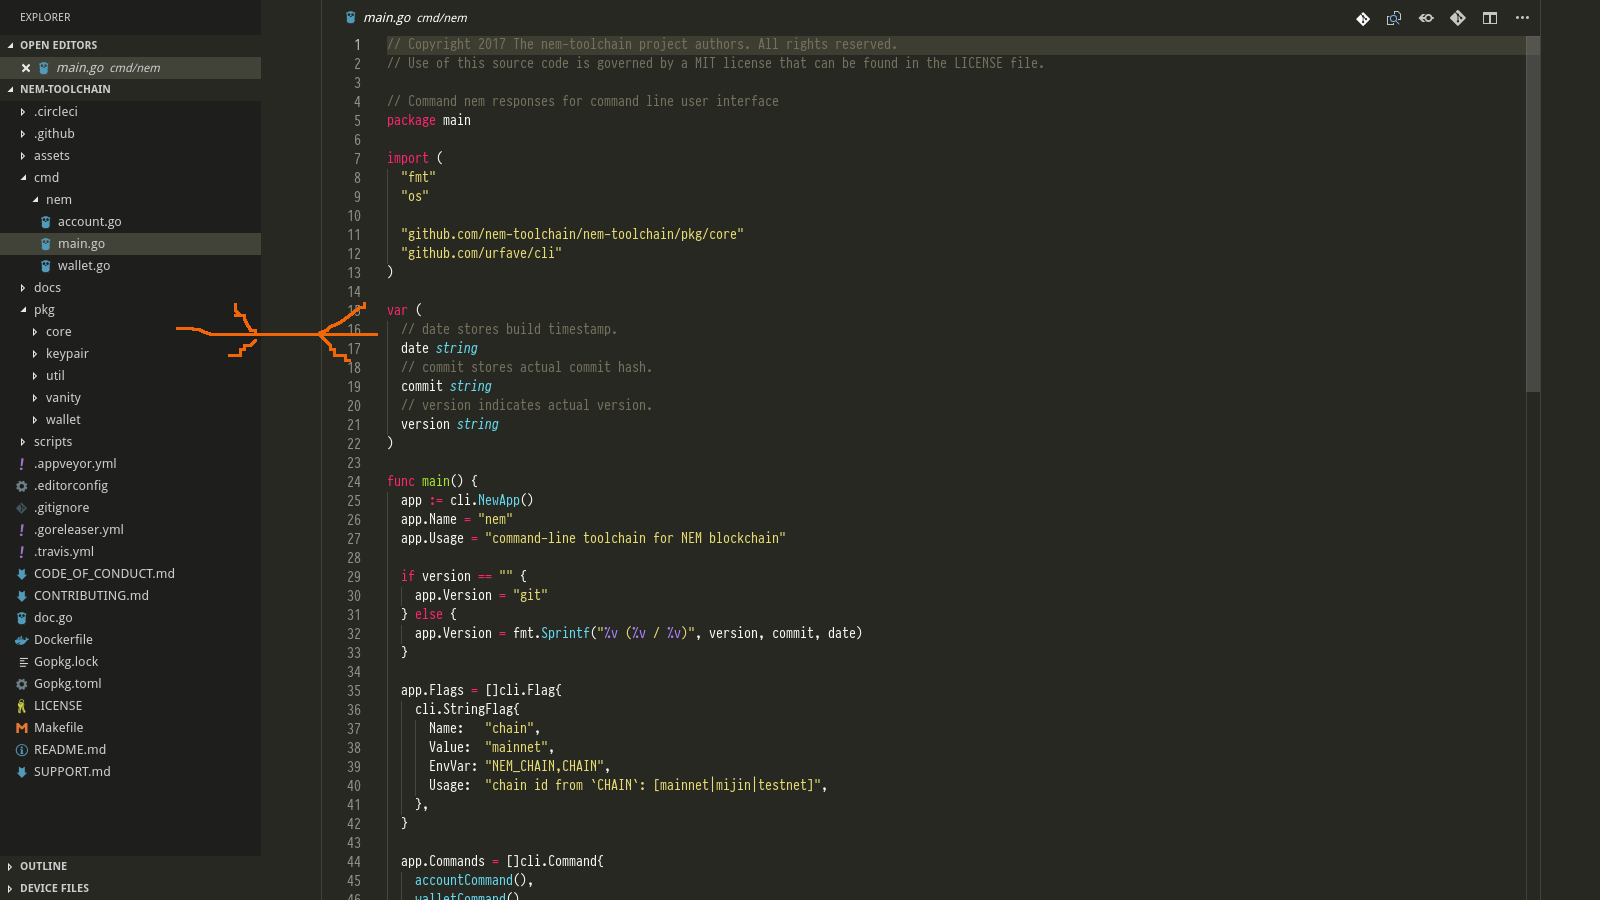Click the Go file icon beside main.go tab
Viewport: 1600px width, 900px height.
[350, 17]
